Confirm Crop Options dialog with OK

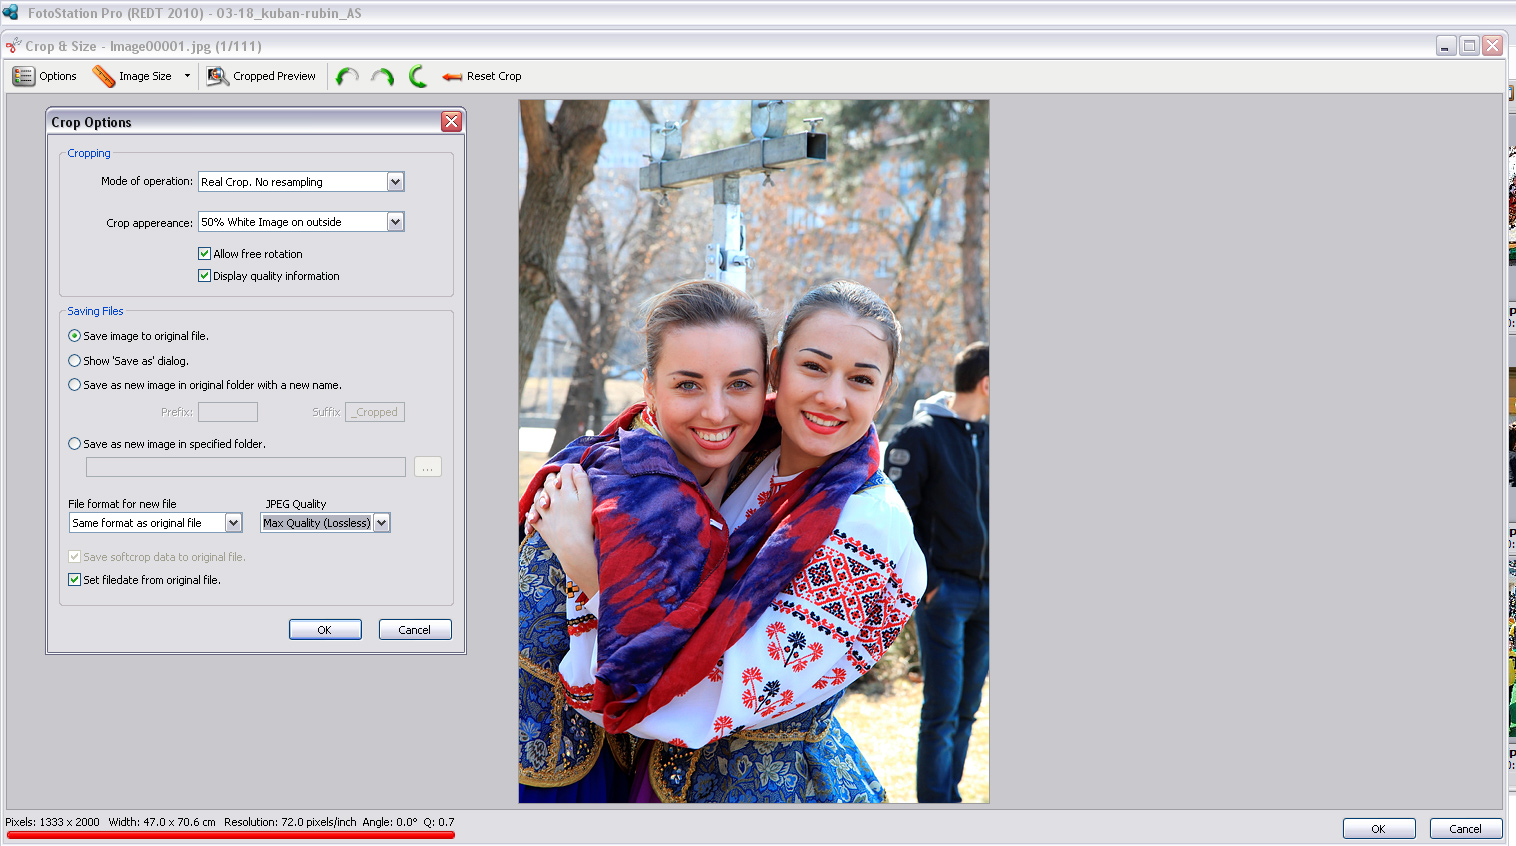pyautogui.click(x=325, y=630)
